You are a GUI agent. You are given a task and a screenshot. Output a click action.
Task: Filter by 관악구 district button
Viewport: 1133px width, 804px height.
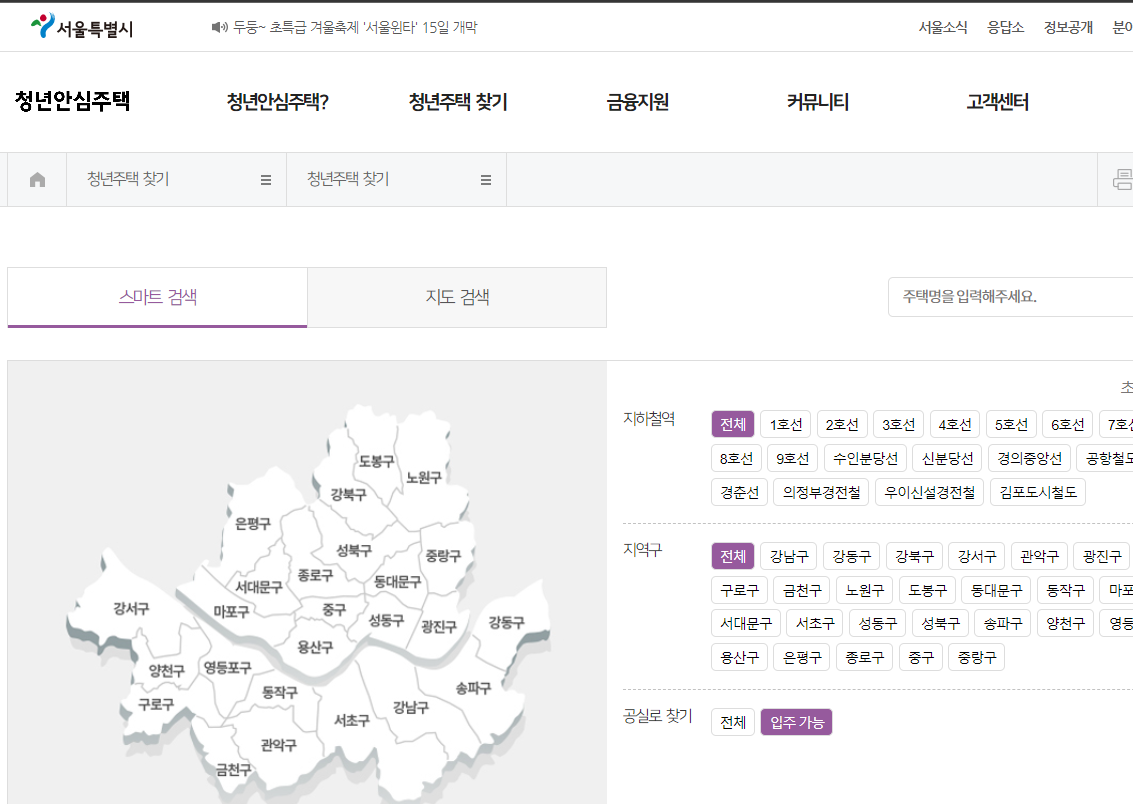(x=1039, y=556)
